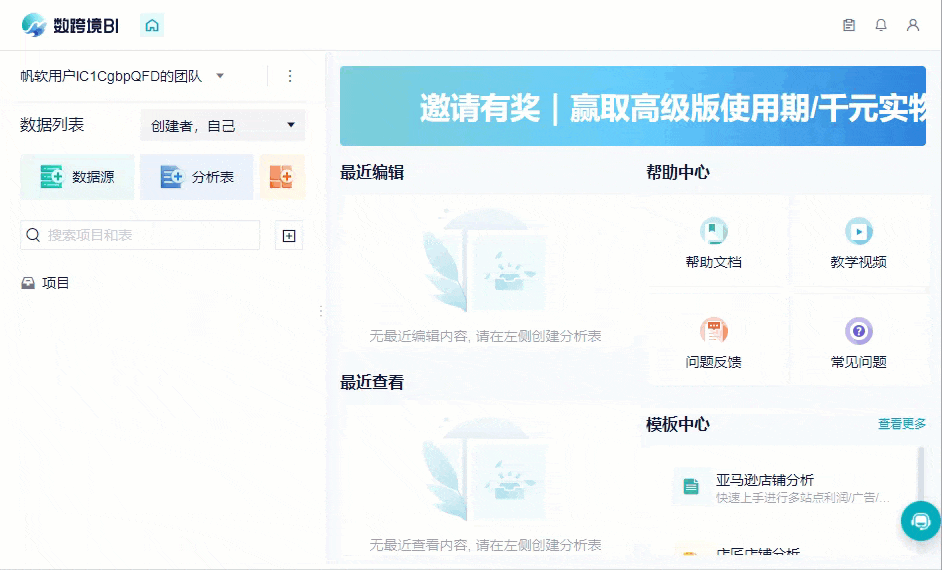Open the 创建者，自己 filter dropdown
This screenshot has width=942, height=570.
222,125
